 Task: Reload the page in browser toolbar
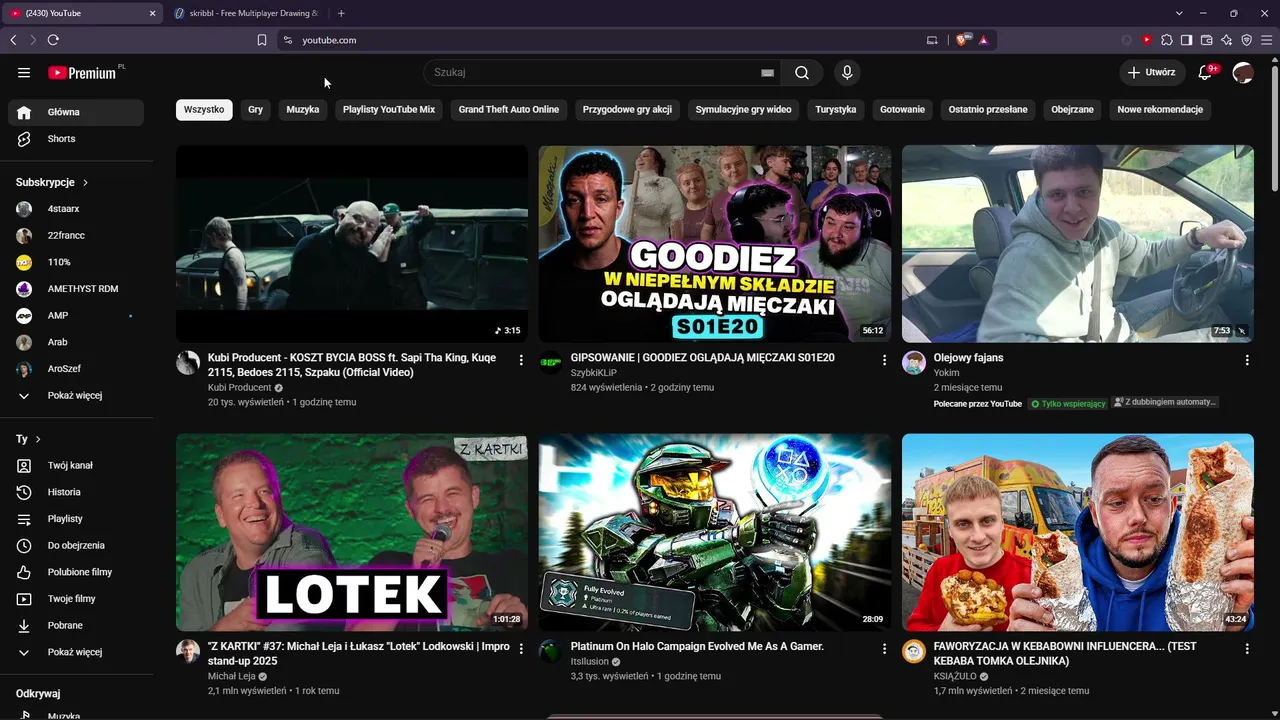click(x=53, y=40)
